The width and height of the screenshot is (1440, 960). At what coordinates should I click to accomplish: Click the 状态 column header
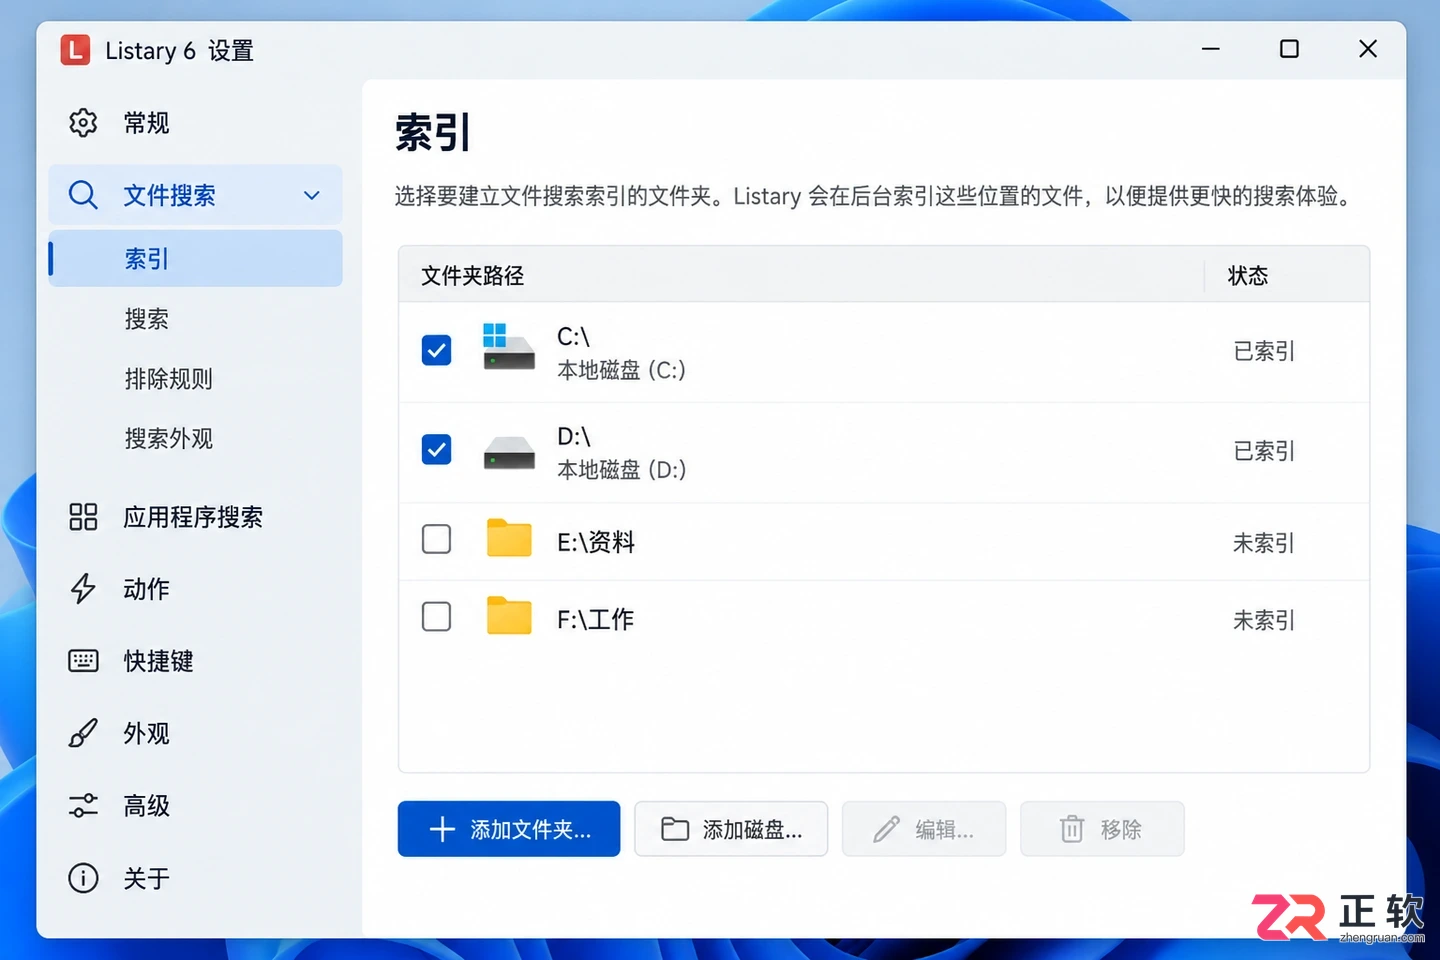pyautogui.click(x=1248, y=275)
